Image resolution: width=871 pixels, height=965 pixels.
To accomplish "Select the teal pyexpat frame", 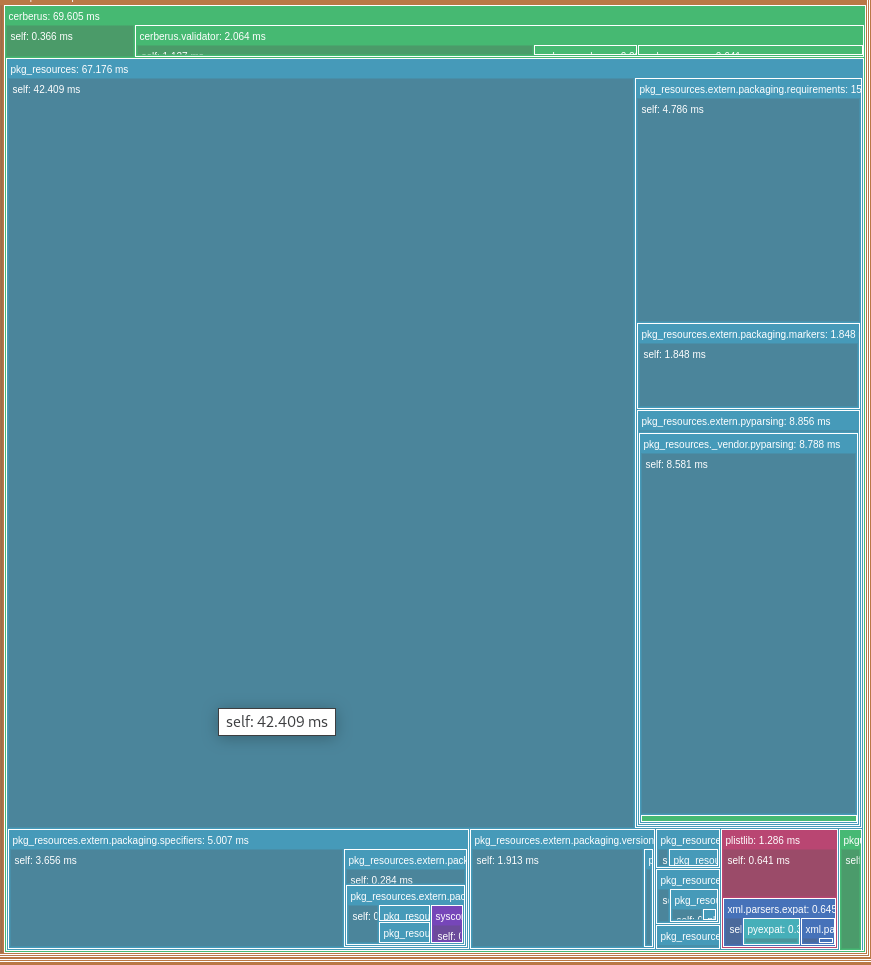I will (x=772, y=929).
